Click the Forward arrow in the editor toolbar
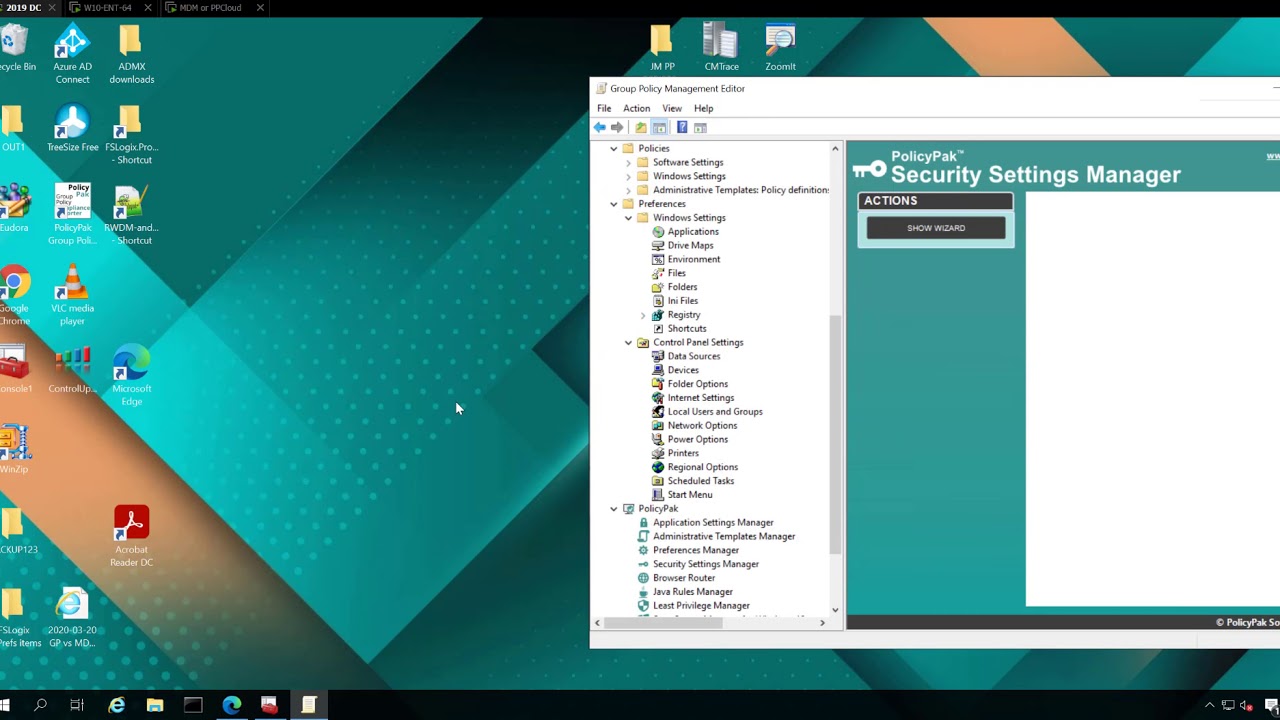 point(617,128)
